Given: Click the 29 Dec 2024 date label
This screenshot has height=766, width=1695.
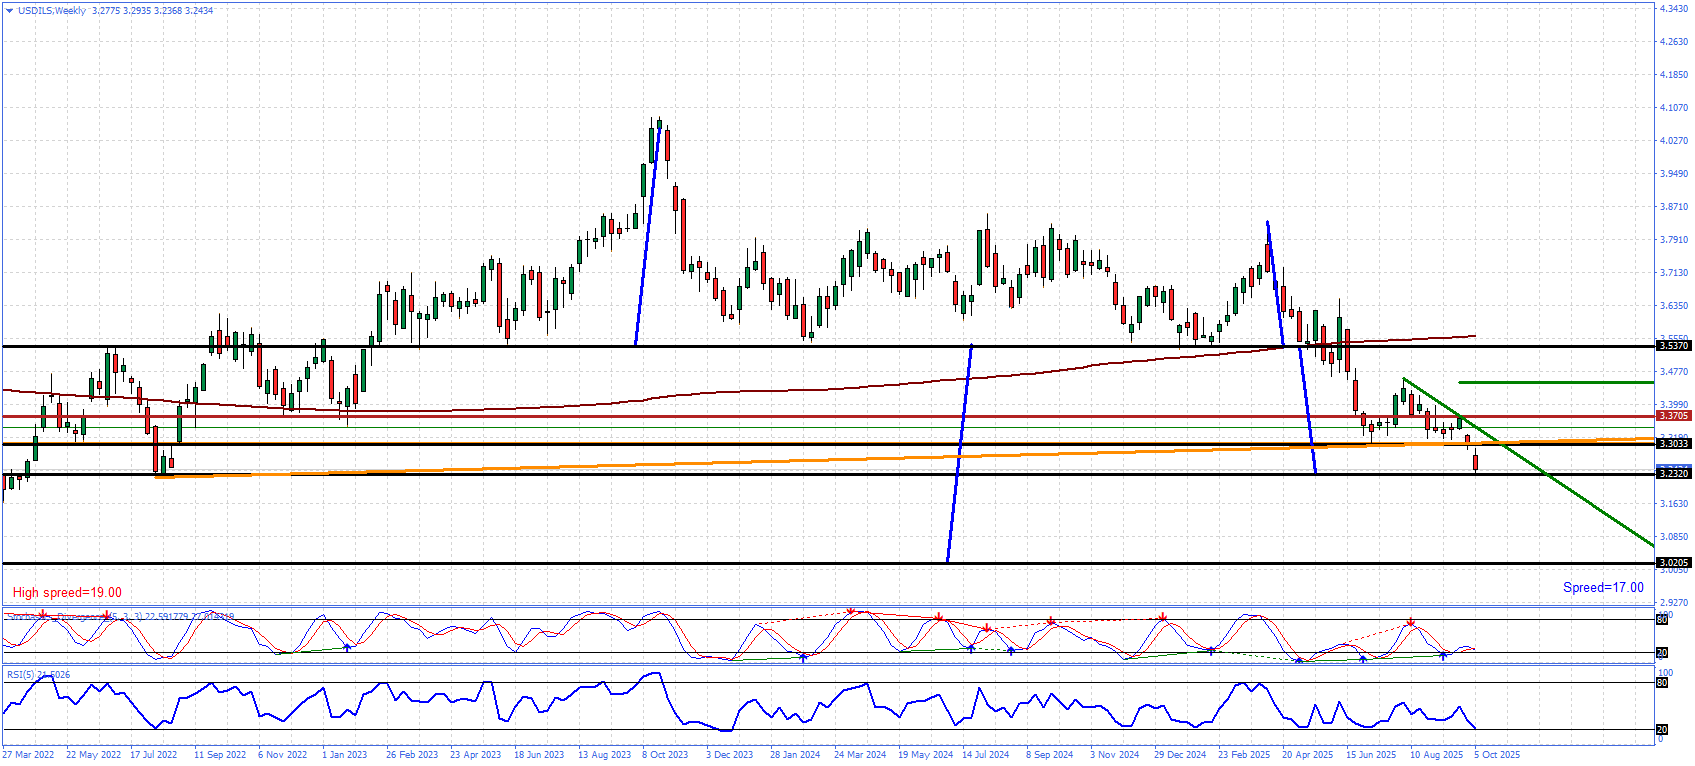Looking at the screenshot, I should tap(1180, 755).
